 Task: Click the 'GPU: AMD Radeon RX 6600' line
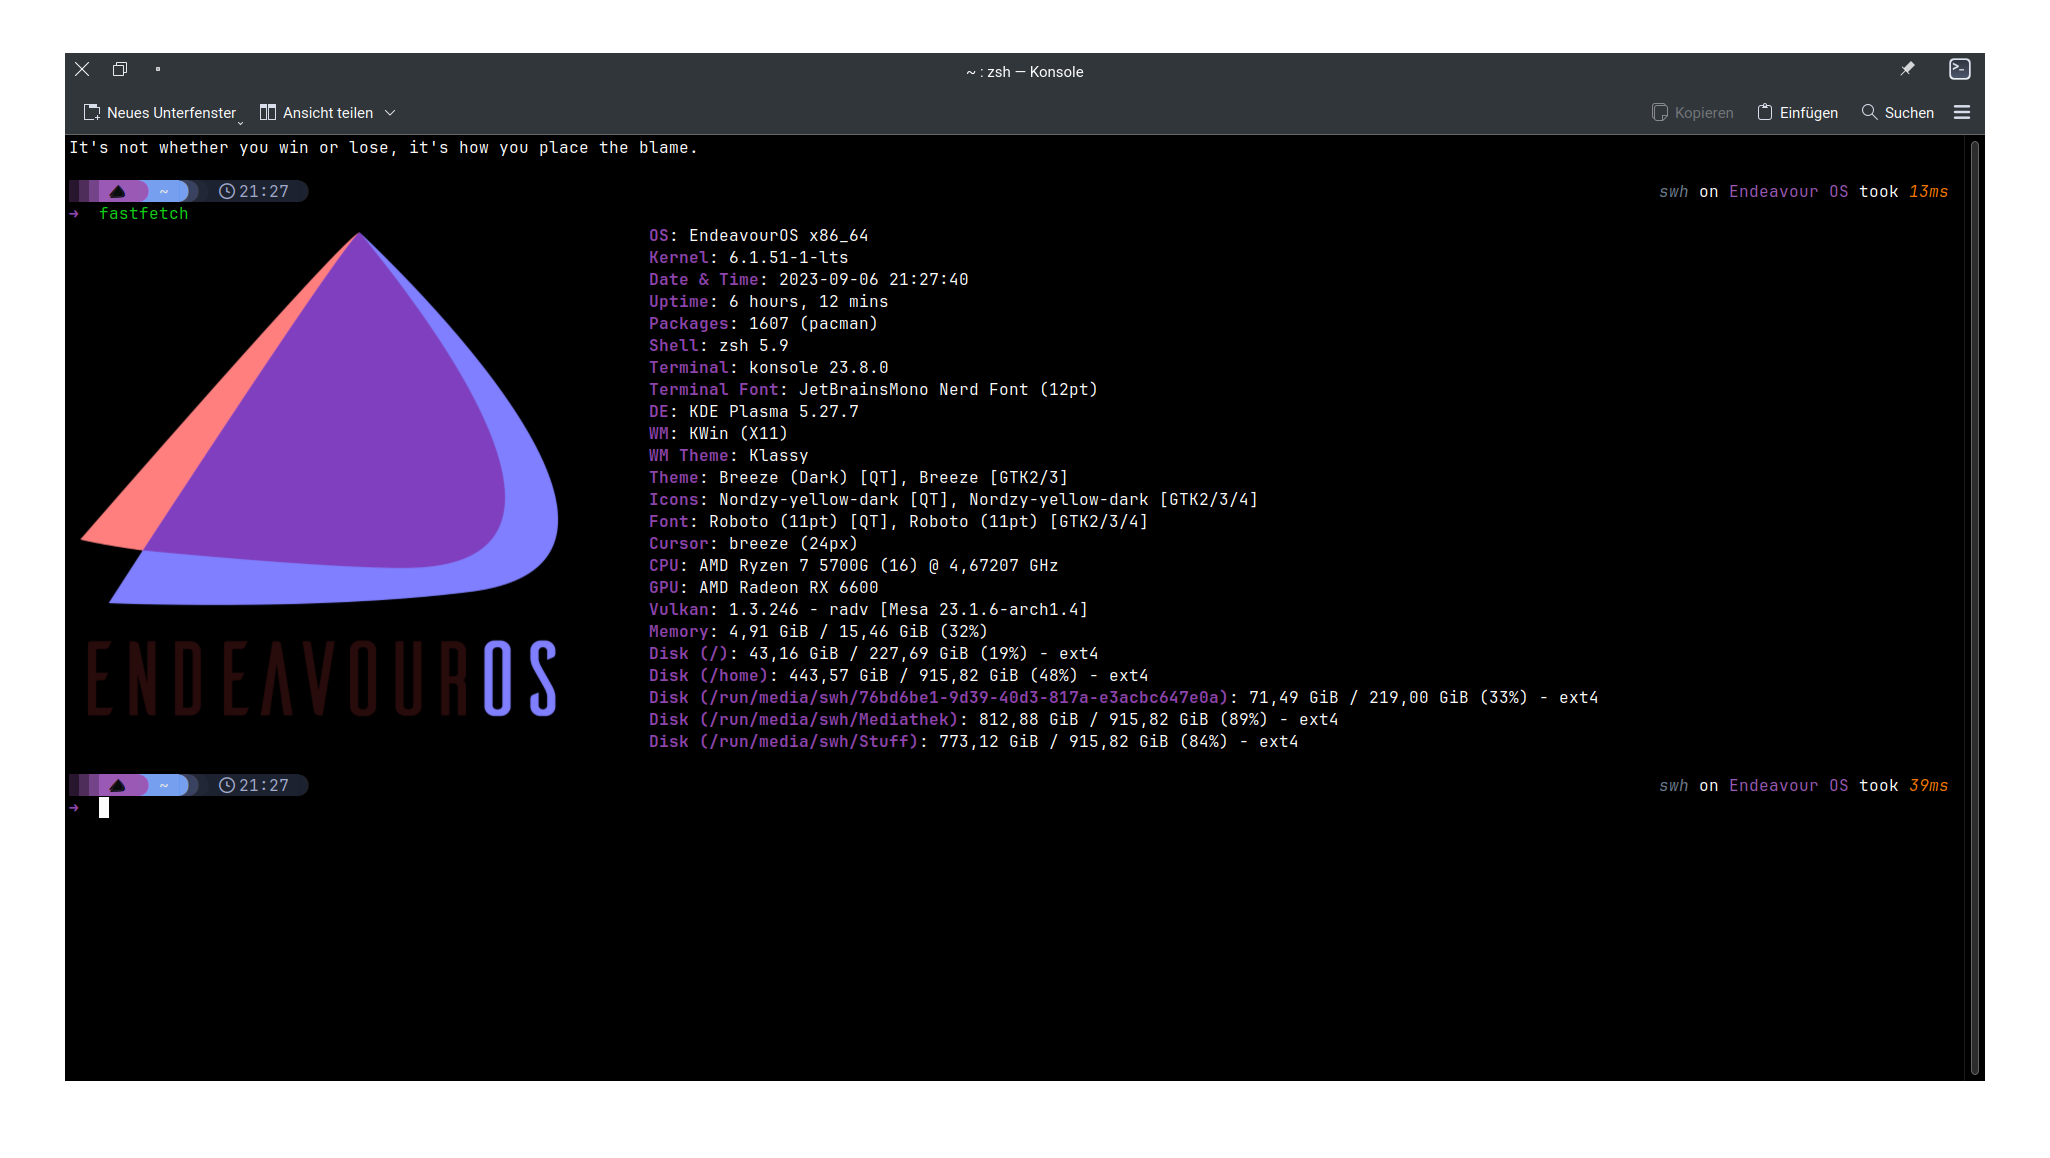(764, 588)
